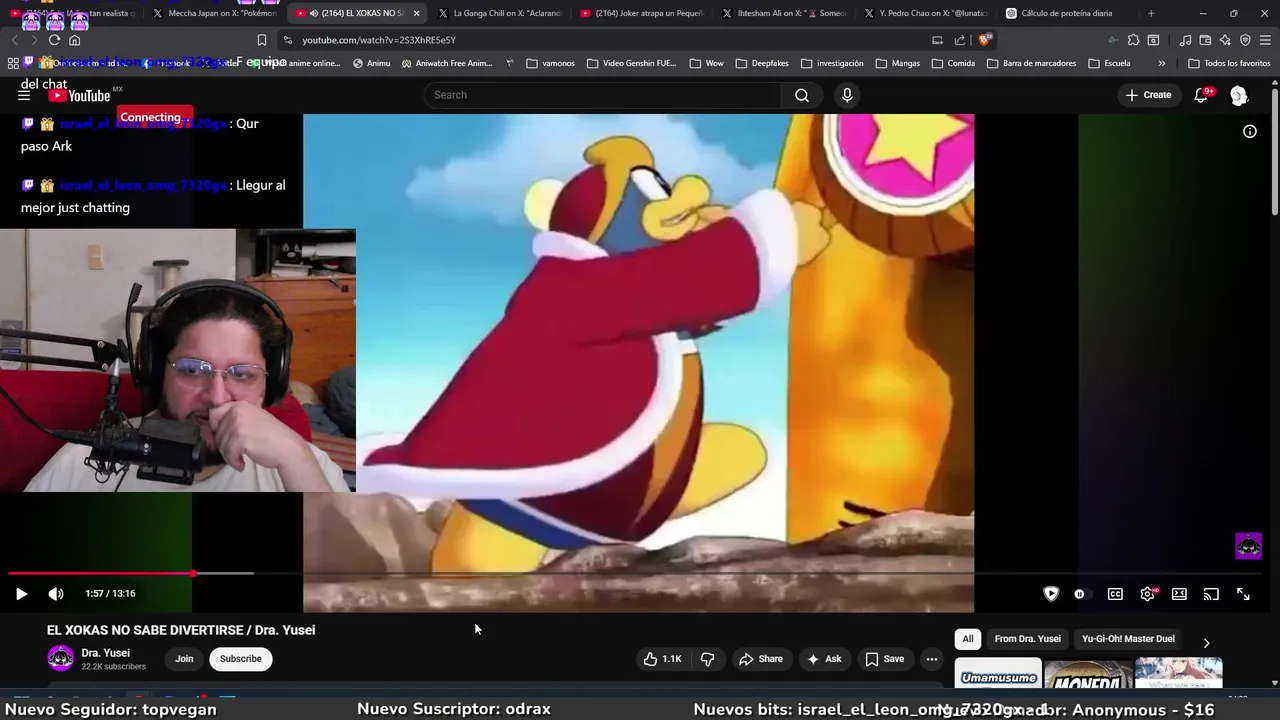1280x720 pixels.
Task: Show more filter chips with right arrow
Action: (x=1206, y=643)
